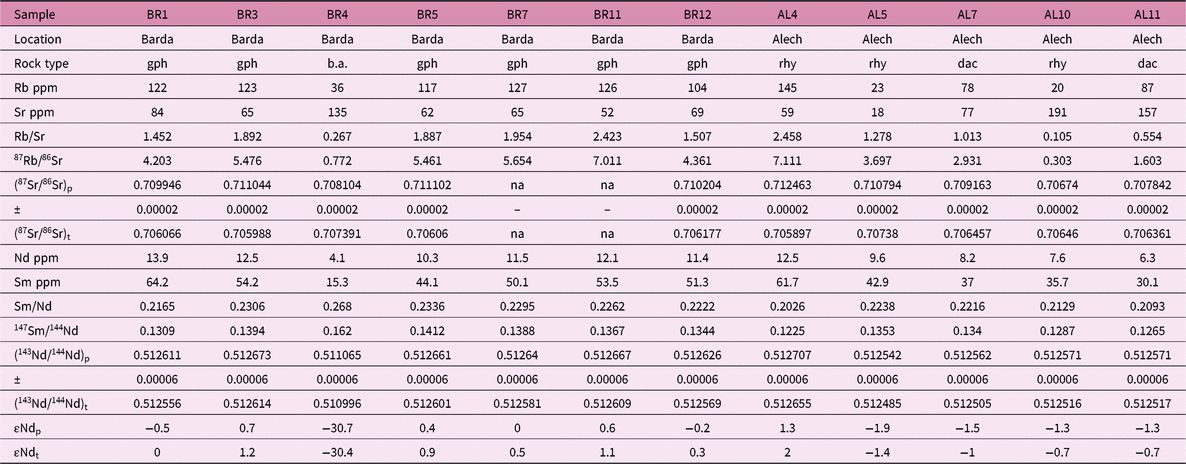The height and width of the screenshot is (464, 1186).
Task: Click the BR1 column header
Action: (156, 15)
